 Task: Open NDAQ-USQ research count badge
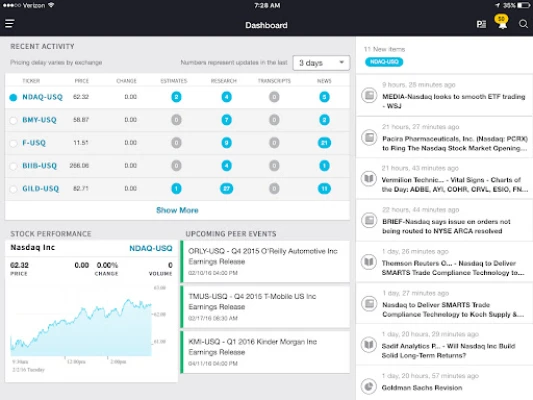click(x=226, y=97)
